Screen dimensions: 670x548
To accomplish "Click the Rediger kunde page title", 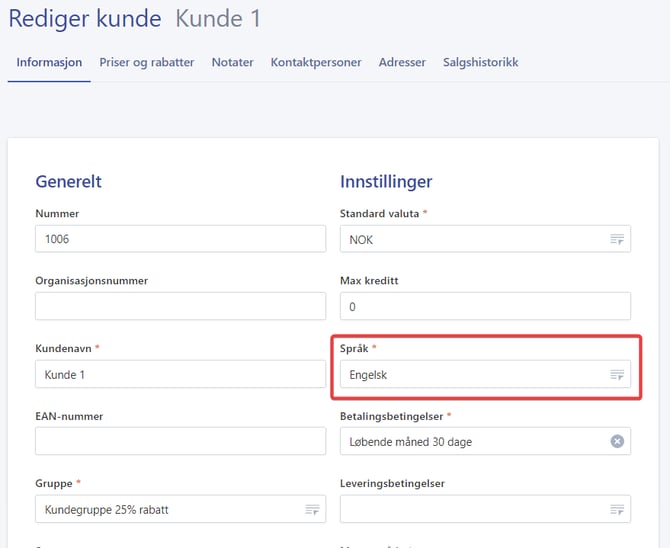I will (x=85, y=19).
